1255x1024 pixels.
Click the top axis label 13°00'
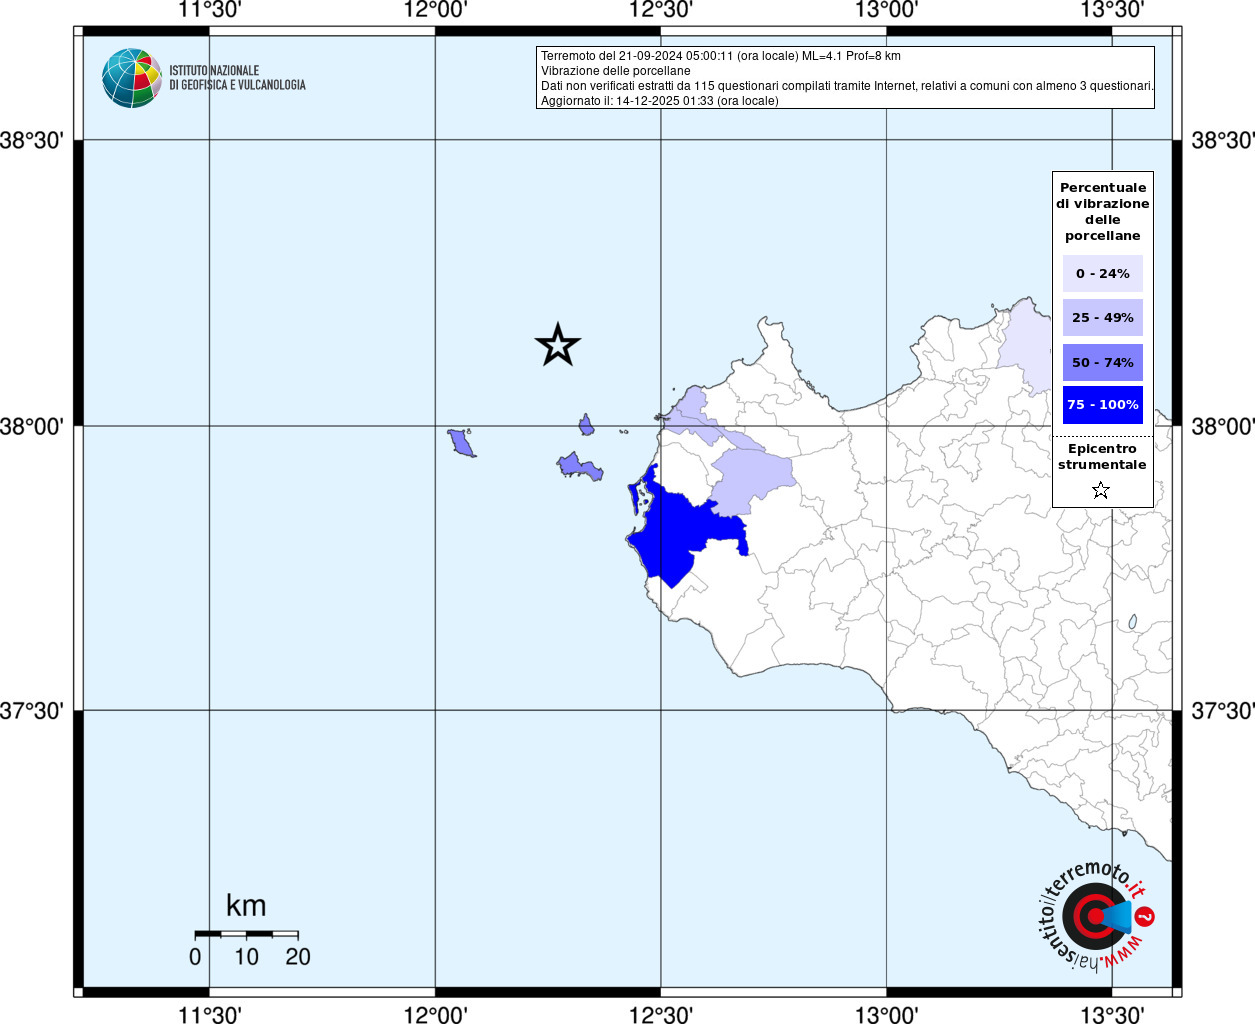[x=887, y=10]
